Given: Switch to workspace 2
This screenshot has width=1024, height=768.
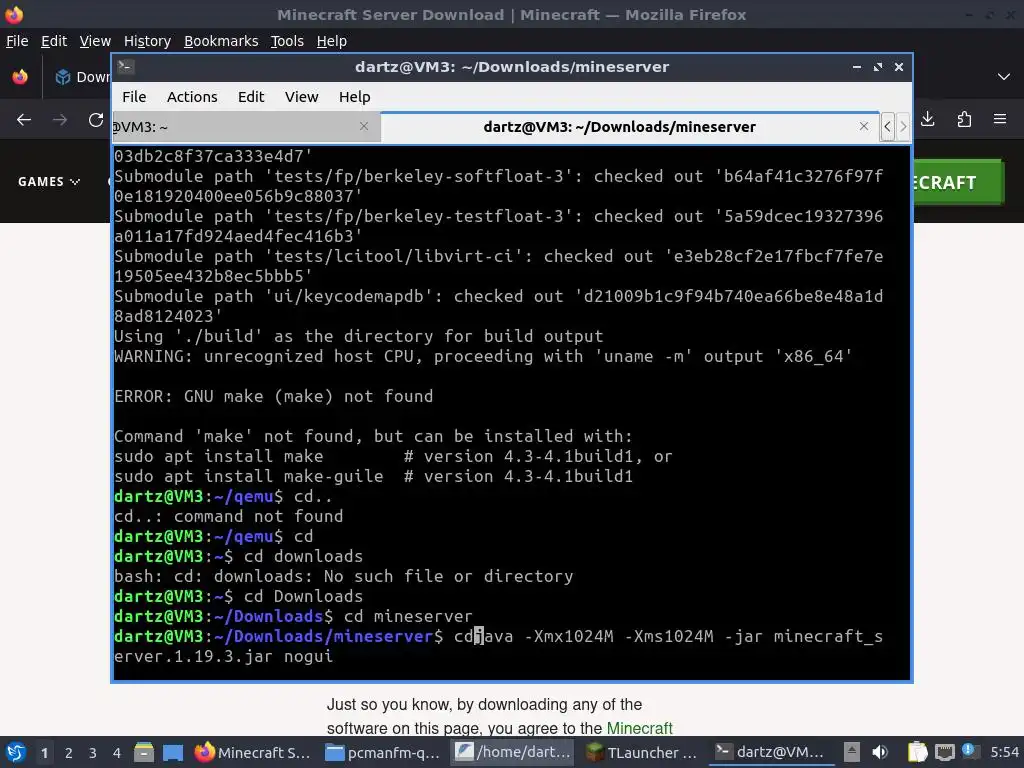Looking at the screenshot, I should [x=69, y=753].
